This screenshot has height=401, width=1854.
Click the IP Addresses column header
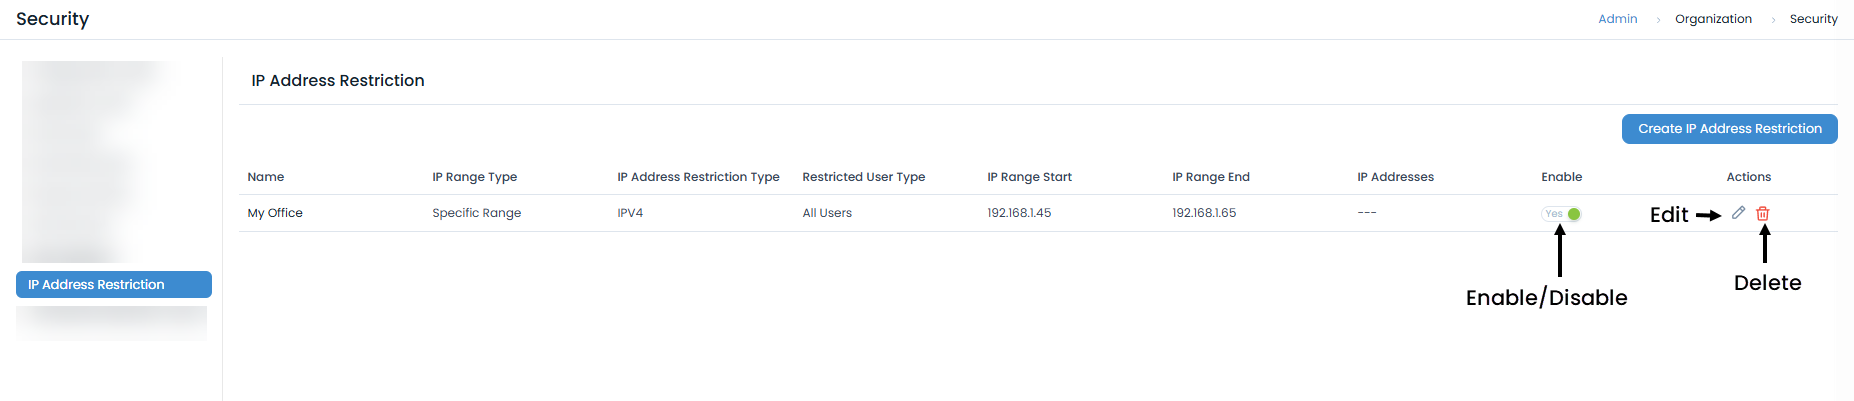coord(1395,177)
